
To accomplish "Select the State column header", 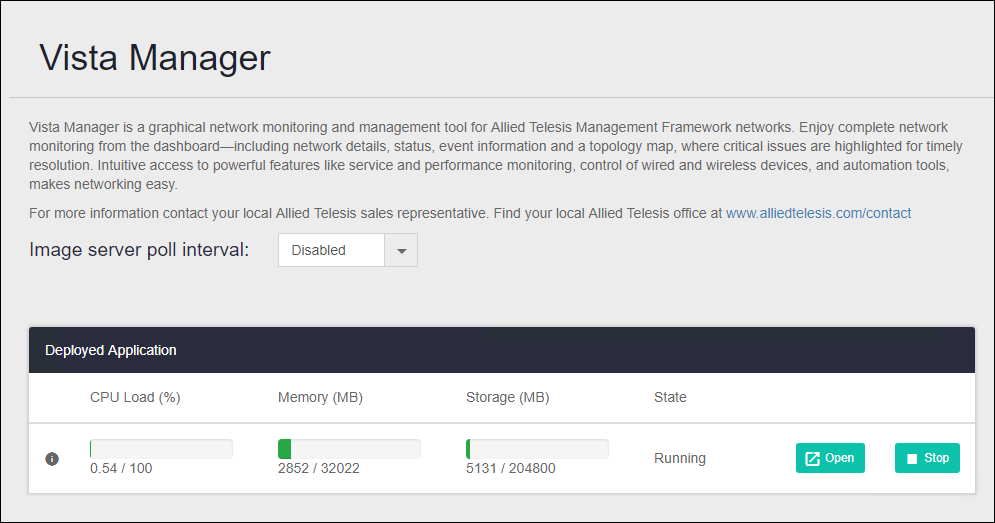I will coord(670,397).
